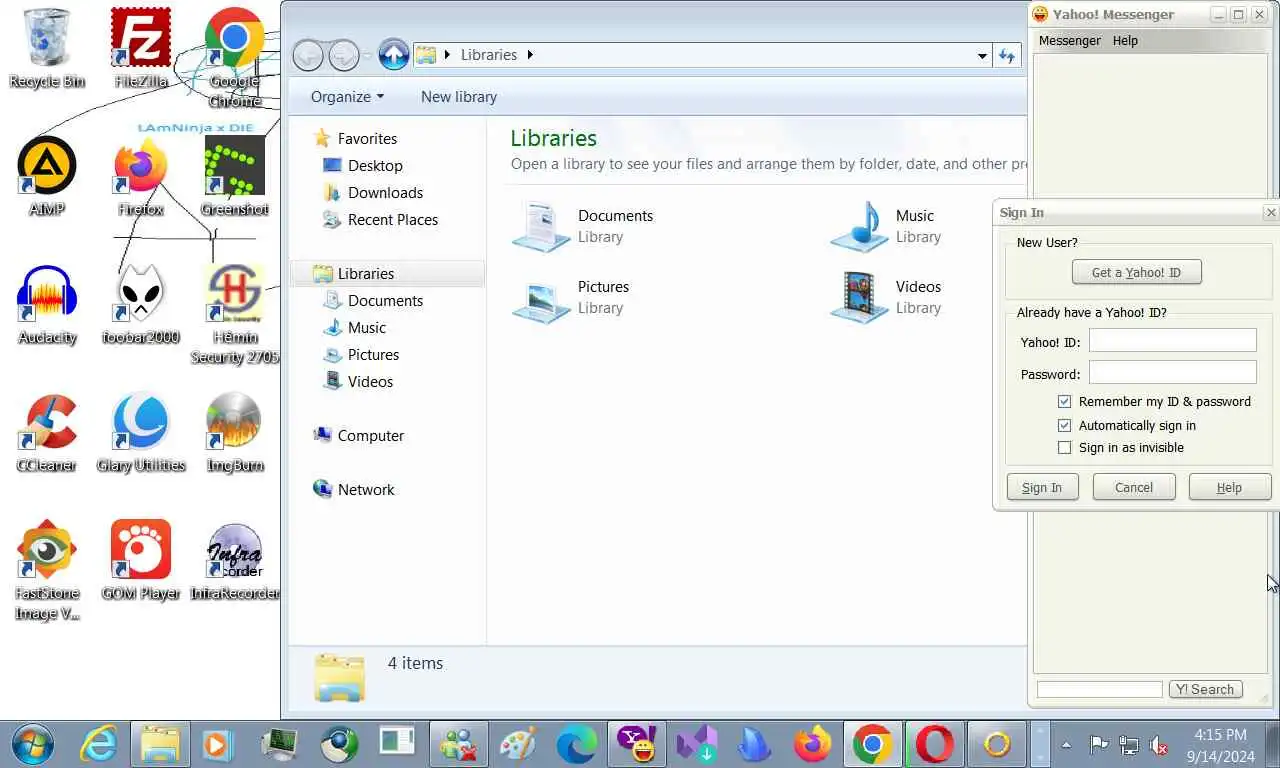The width and height of the screenshot is (1280, 768).
Task: Open Yahoo Messenger Help menu
Action: pyautogui.click(x=1125, y=41)
